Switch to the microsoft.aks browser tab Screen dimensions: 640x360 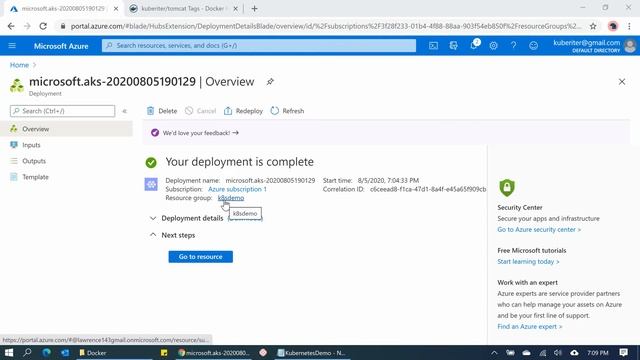click(63, 9)
